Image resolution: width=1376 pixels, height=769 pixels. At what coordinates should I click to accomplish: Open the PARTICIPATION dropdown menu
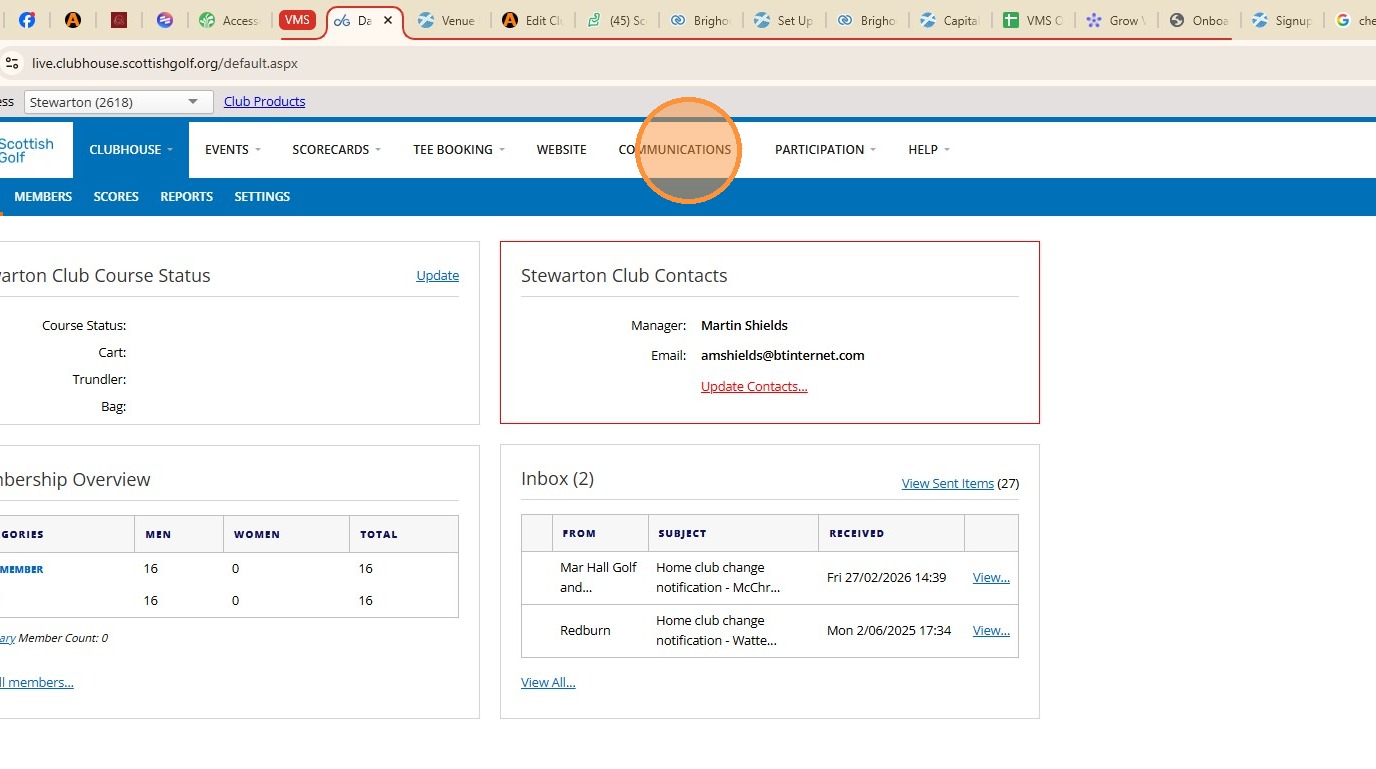[x=825, y=150]
